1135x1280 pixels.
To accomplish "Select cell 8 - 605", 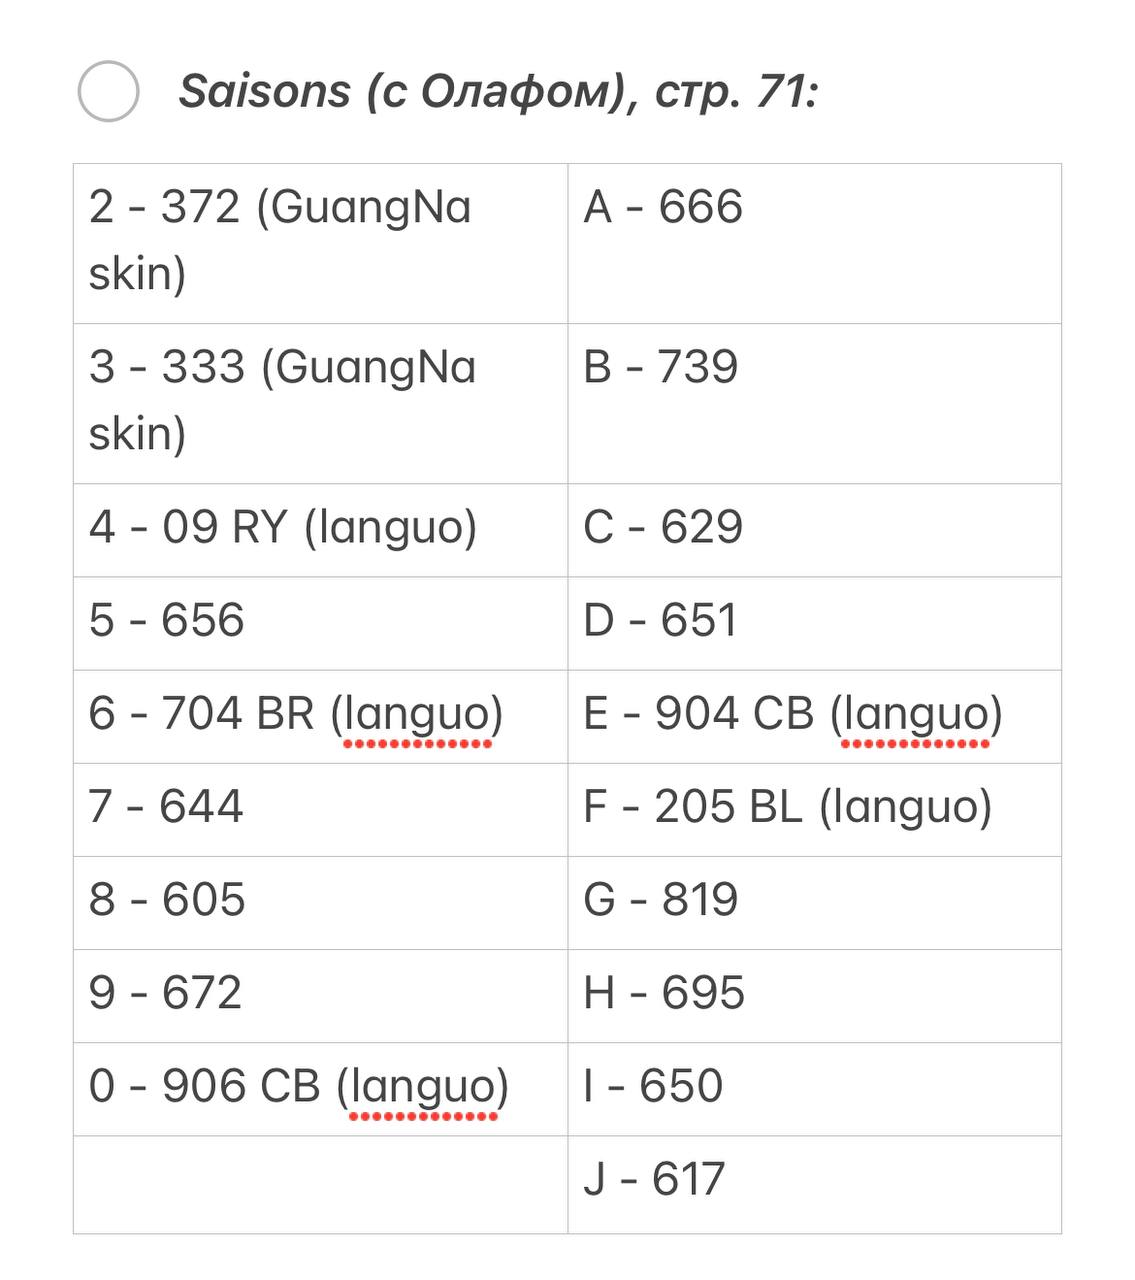I will 320,902.
